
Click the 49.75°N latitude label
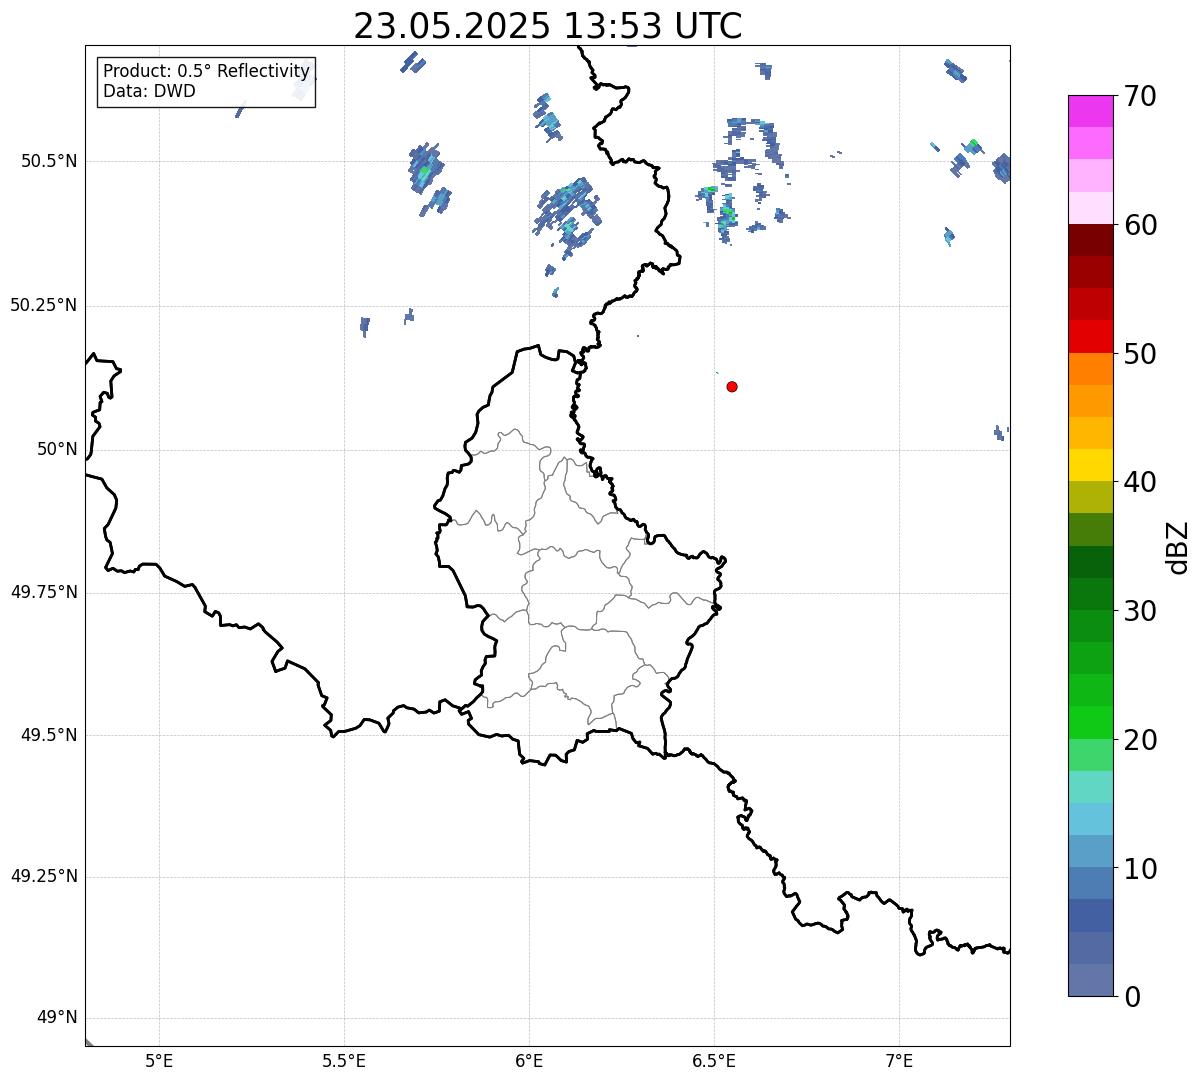[x=43, y=592]
